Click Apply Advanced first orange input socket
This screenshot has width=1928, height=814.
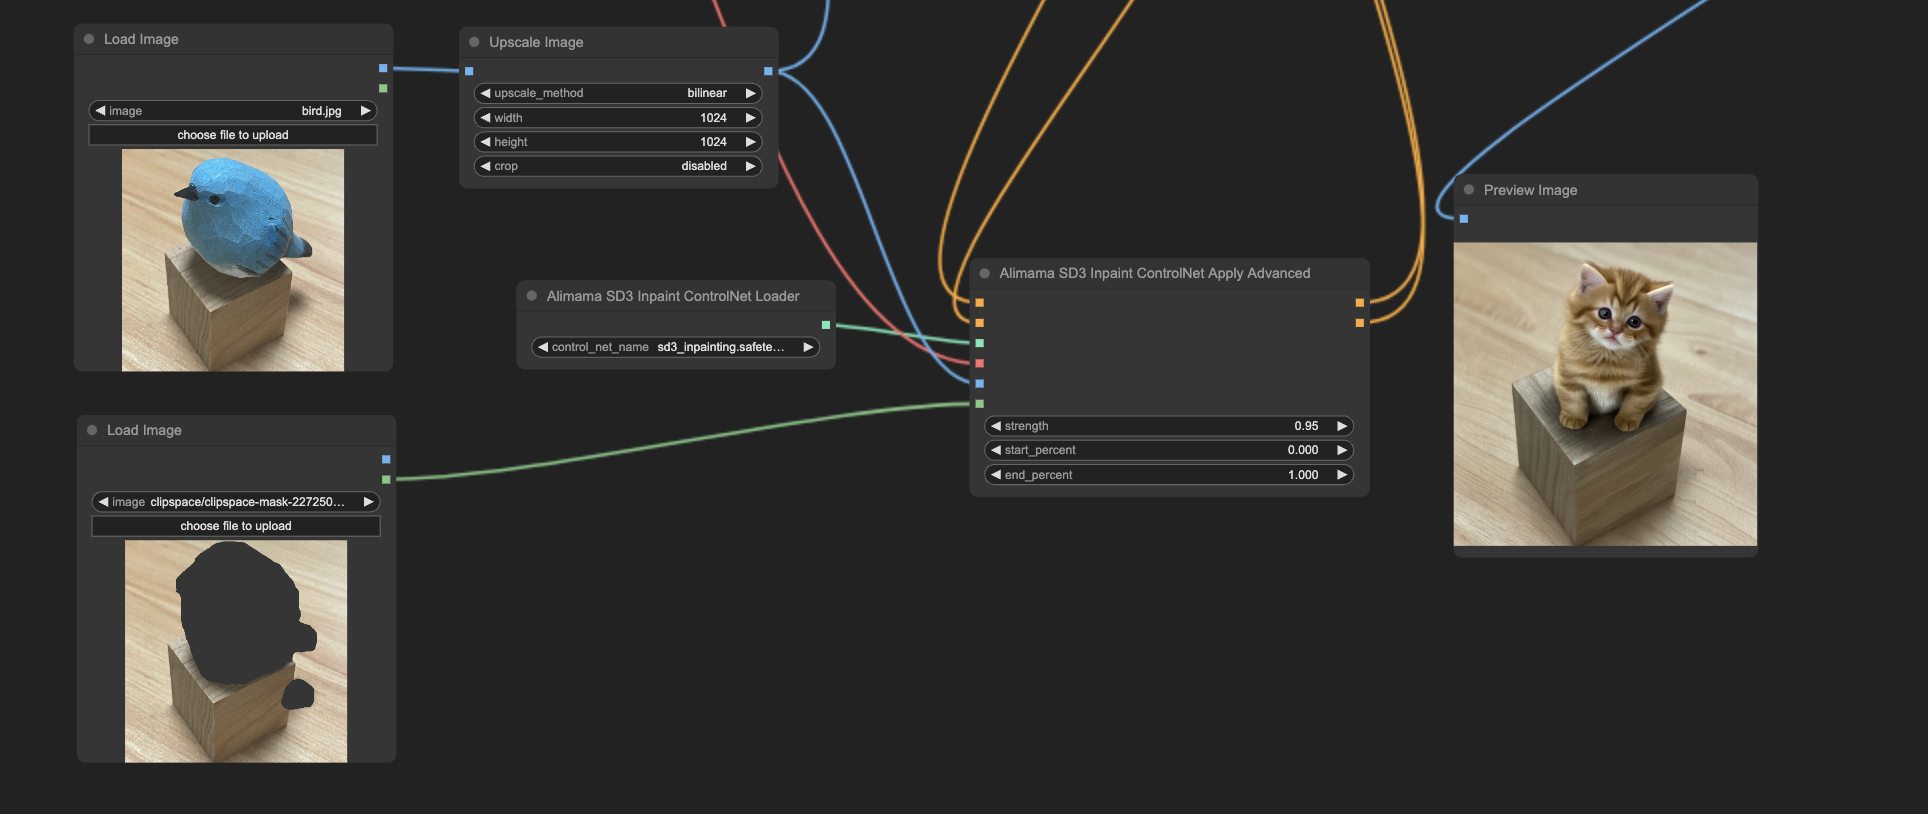coord(979,302)
